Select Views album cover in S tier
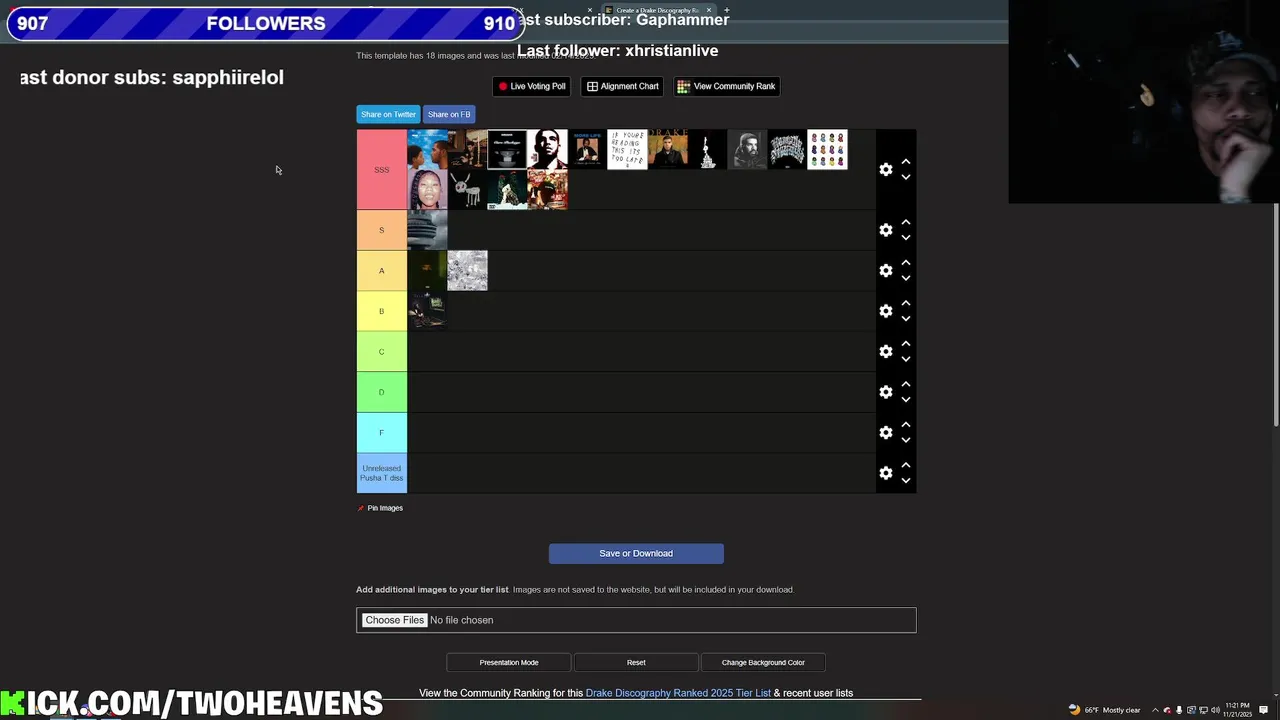This screenshot has height=720, width=1280. click(427, 230)
